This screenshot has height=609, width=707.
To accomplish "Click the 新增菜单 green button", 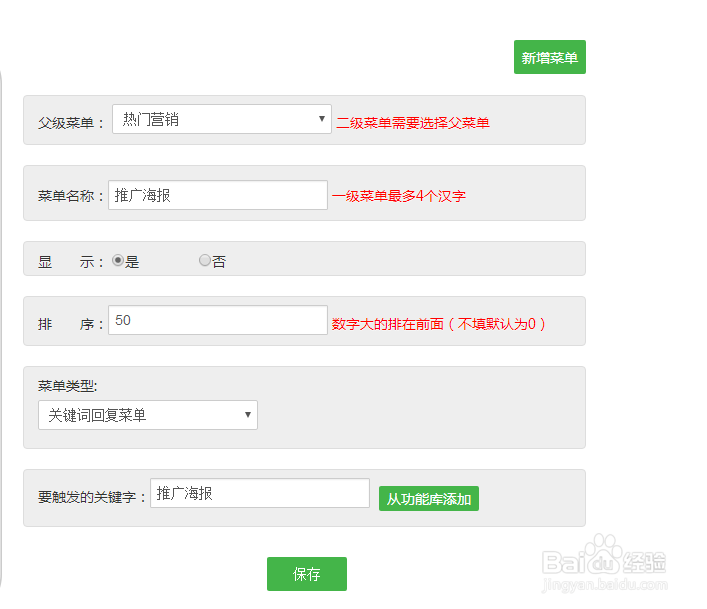I will [550, 57].
